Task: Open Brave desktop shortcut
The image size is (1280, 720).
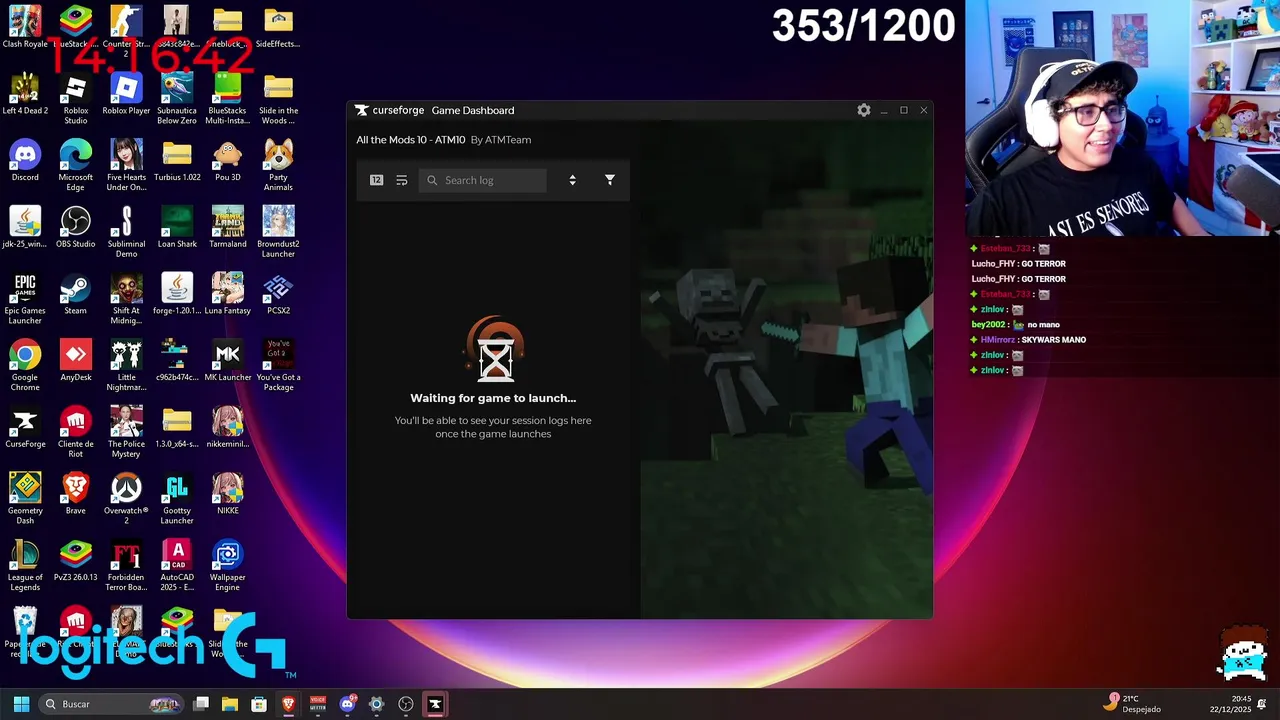Action: (76, 494)
